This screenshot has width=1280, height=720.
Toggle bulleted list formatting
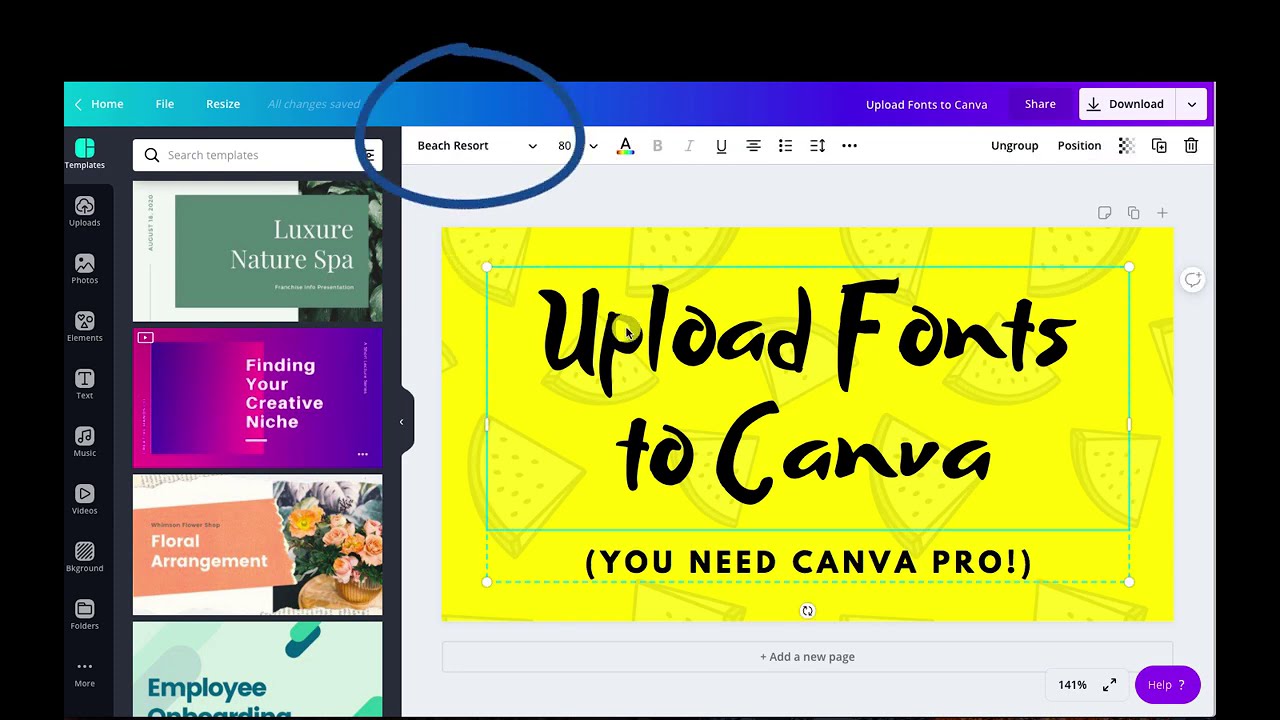pyautogui.click(x=785, y=146)
